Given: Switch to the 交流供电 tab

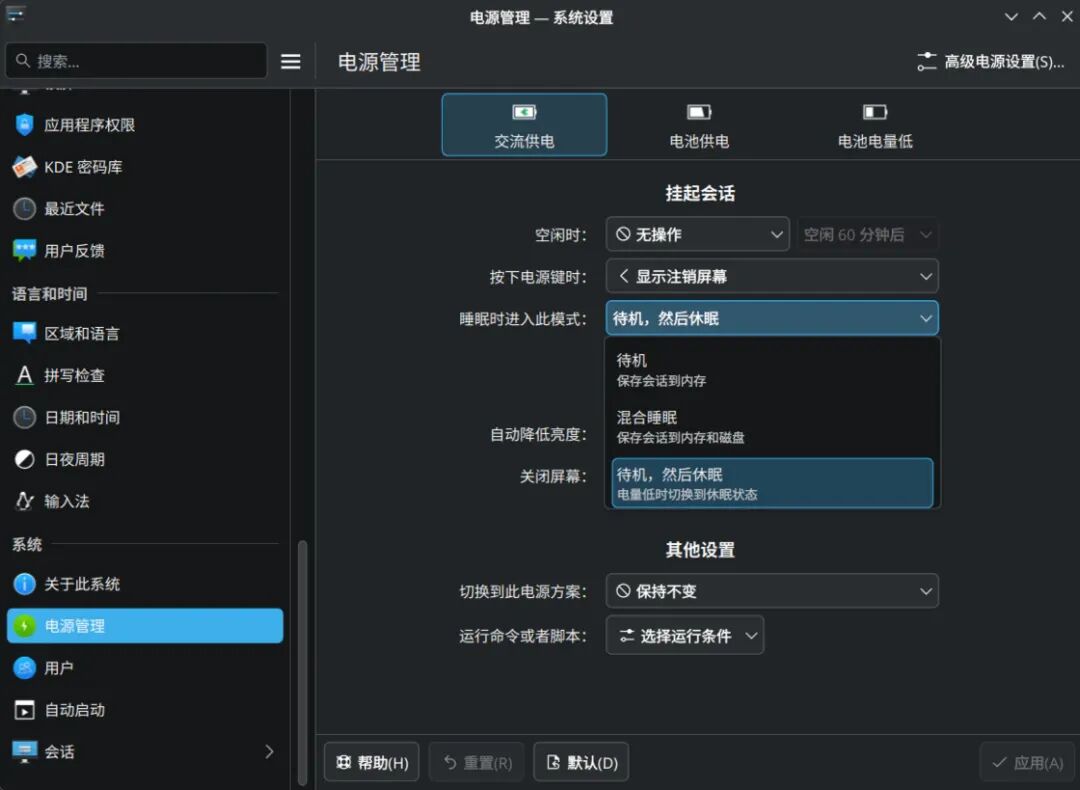Looking at the screenshot, I should (x=524, y=125).
